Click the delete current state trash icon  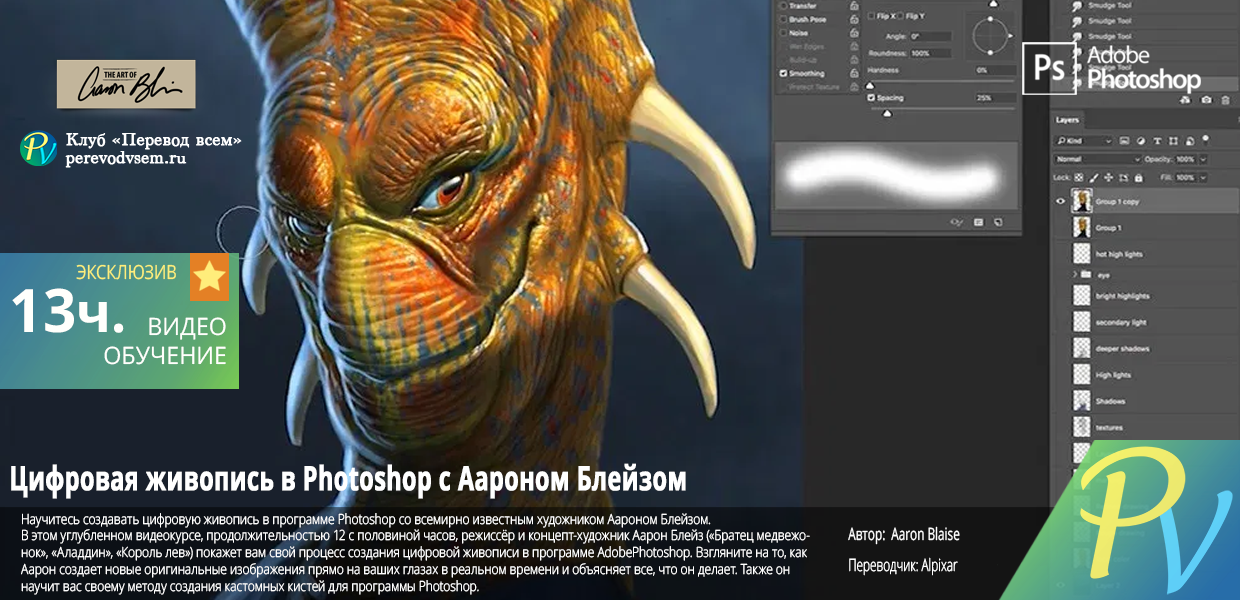[x=1225, y=100]
